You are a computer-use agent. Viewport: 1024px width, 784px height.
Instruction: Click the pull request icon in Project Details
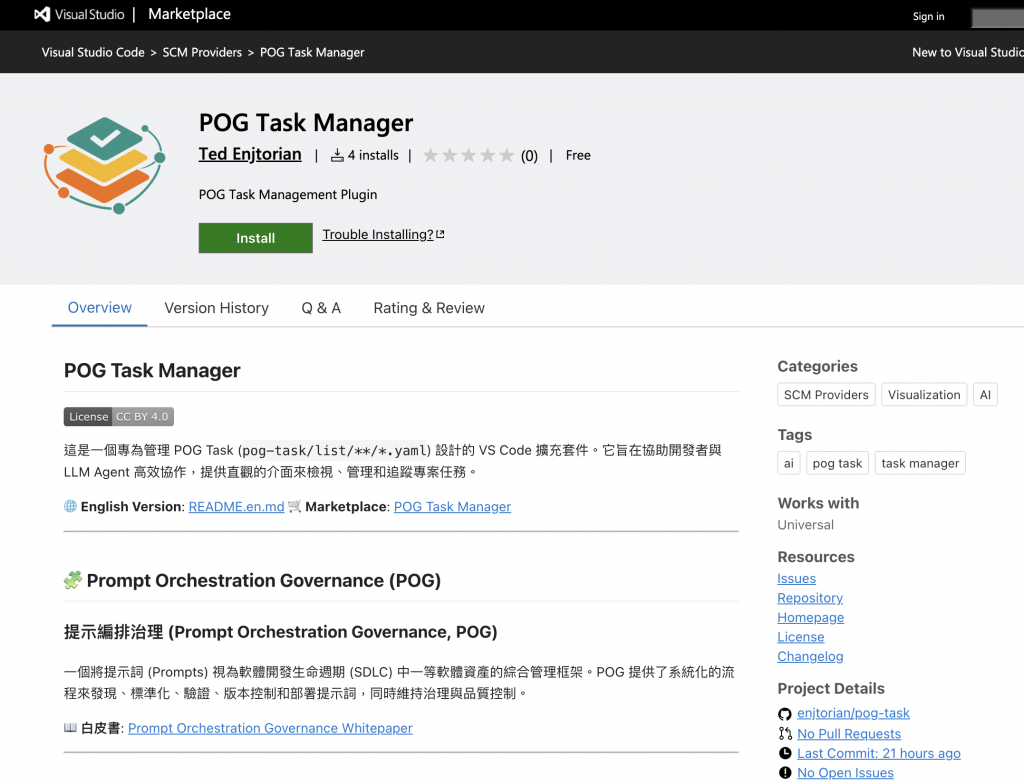pyautogui.click(x=784, y=733)
